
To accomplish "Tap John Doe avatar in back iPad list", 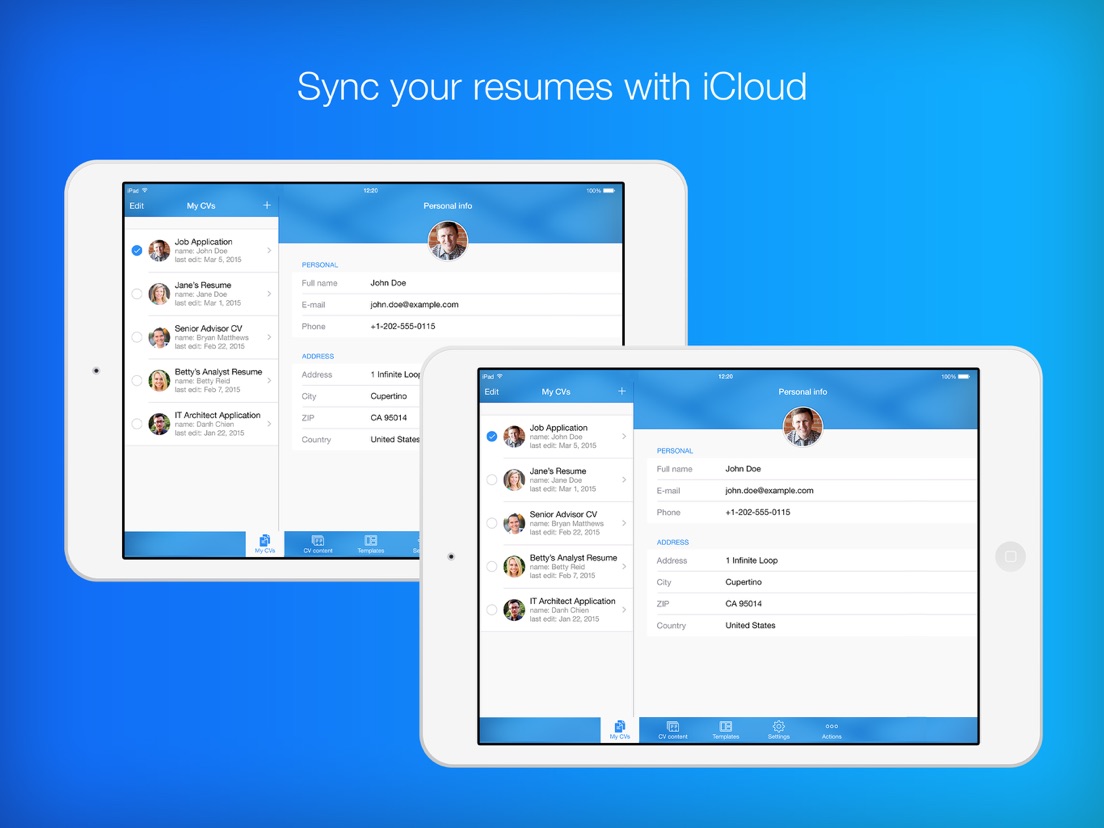I will tap(159, 251).
